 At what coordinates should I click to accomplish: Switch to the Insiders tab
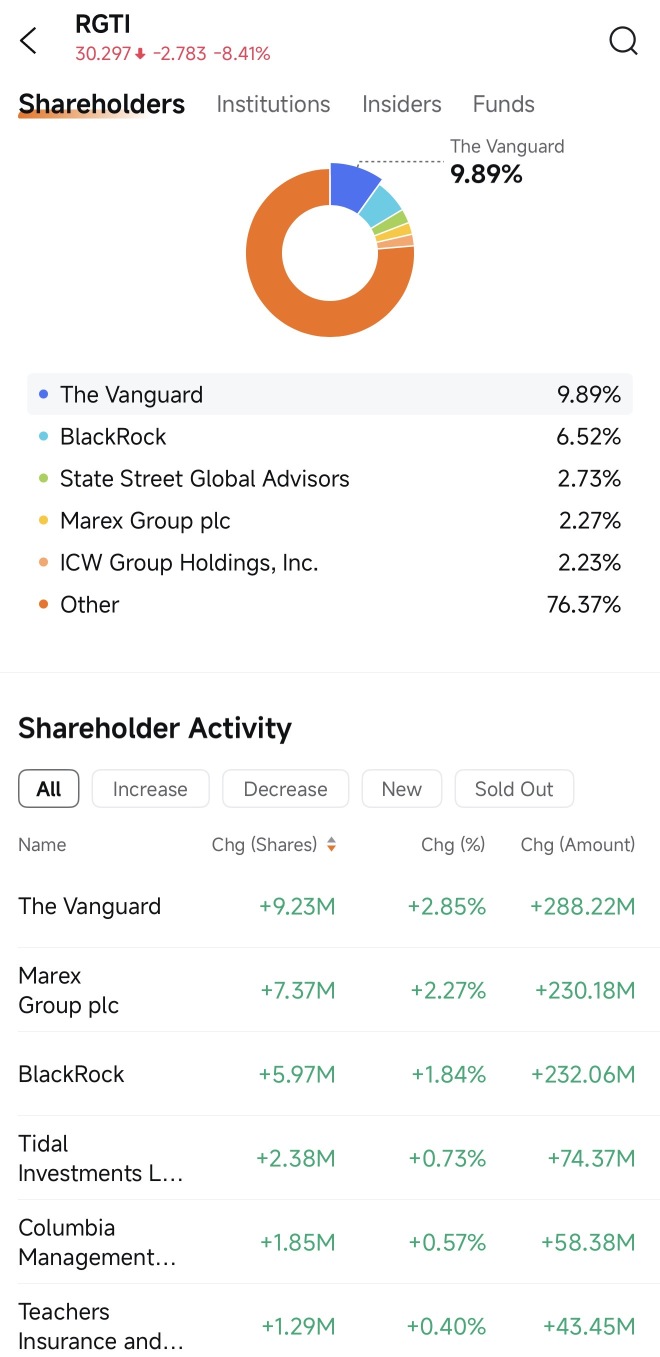click(x=402, y=104)
